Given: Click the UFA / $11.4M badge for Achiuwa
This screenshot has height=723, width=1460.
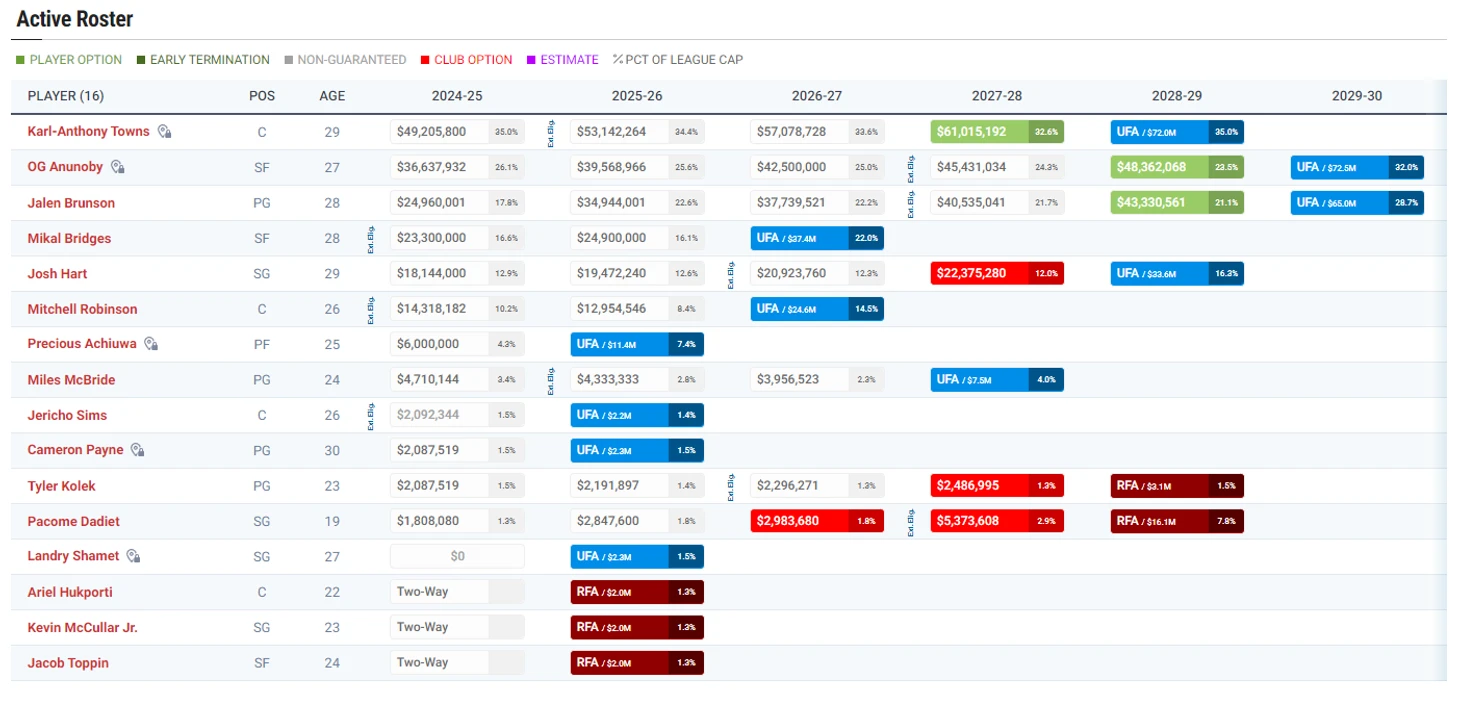Looking at the screenshot, I should coord(637,344).
